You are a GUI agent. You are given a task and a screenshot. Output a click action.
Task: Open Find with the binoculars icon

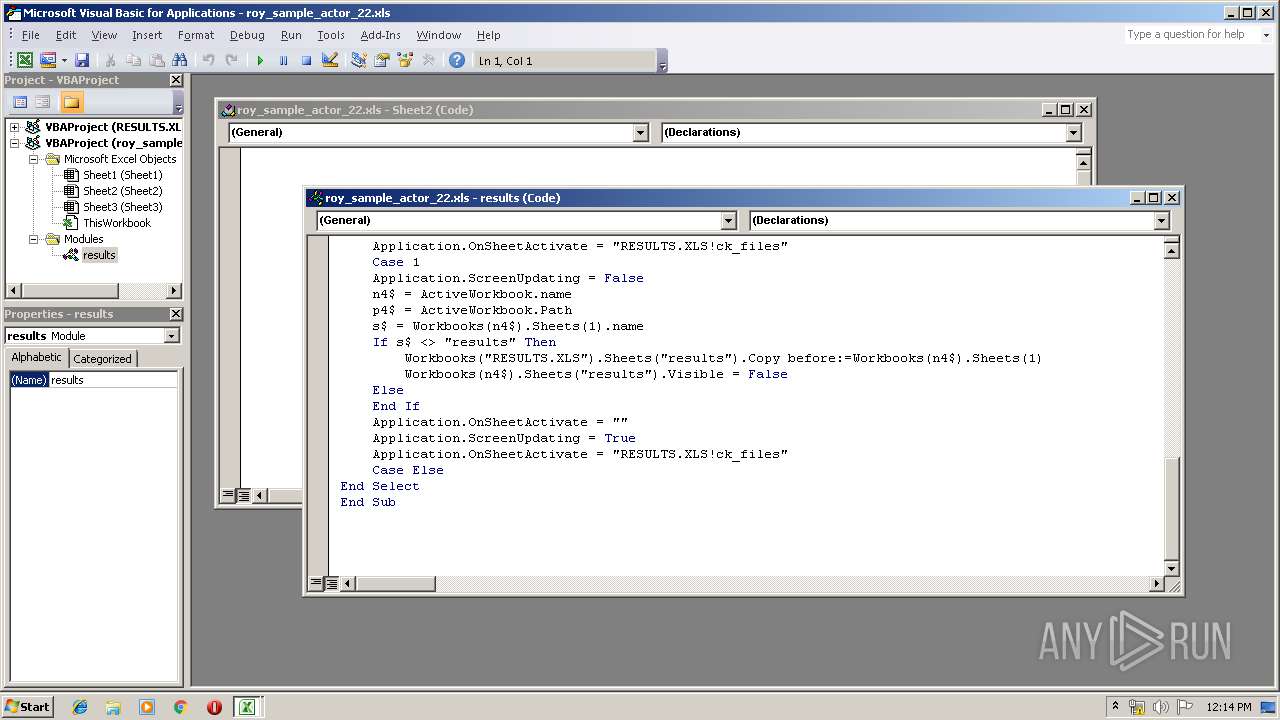(180, 60)
